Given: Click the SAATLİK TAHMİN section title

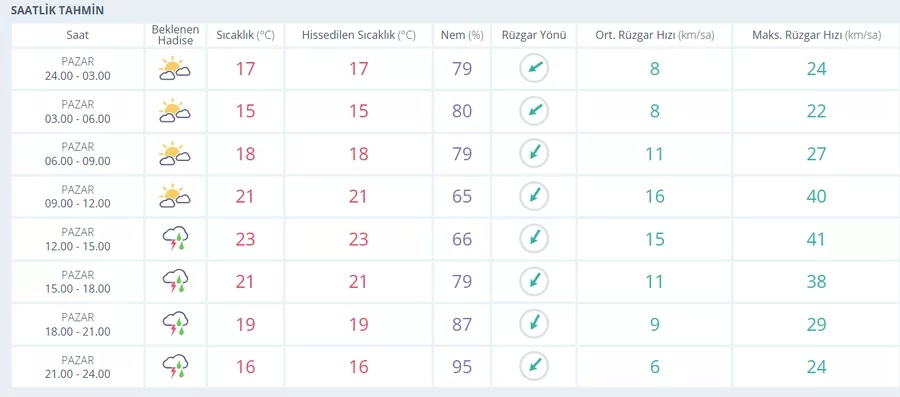Looking at the screenshot, I should (57, 11).
